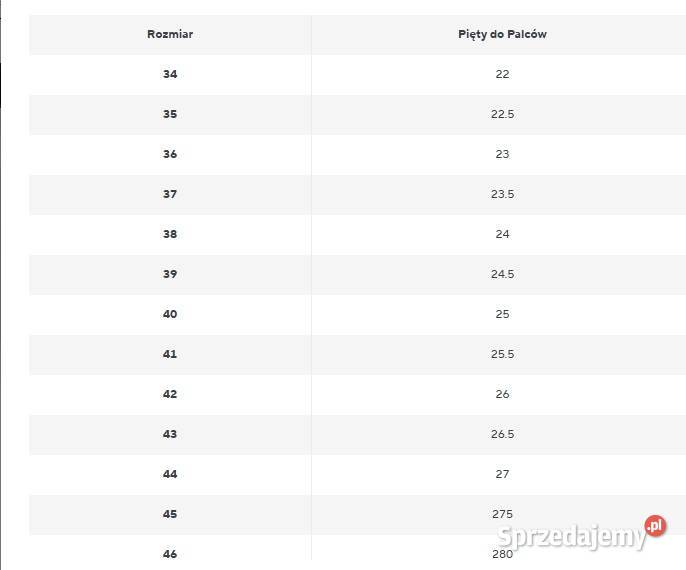The image size is (686, 570).
Task: Click the Rozmiar column header
Action: (170, 34)
